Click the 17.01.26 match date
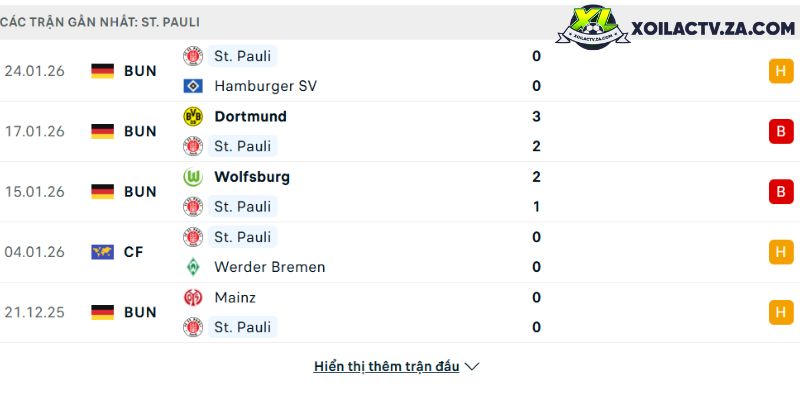 click(34, 131)
